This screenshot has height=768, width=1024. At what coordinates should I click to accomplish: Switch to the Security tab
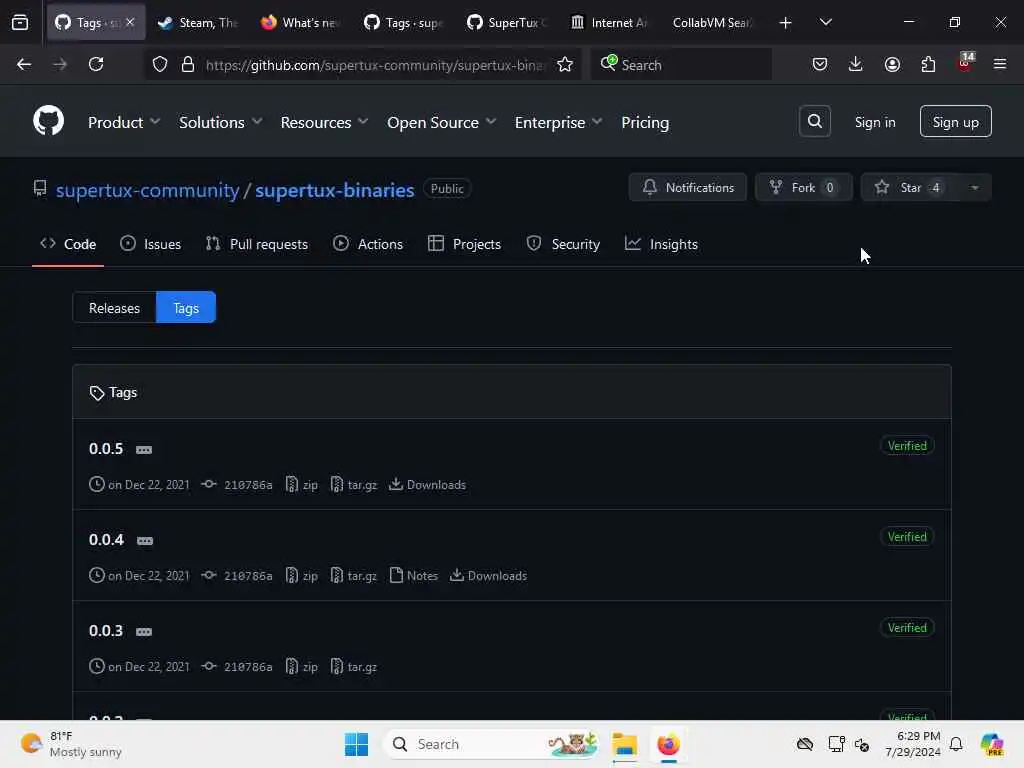563,244
